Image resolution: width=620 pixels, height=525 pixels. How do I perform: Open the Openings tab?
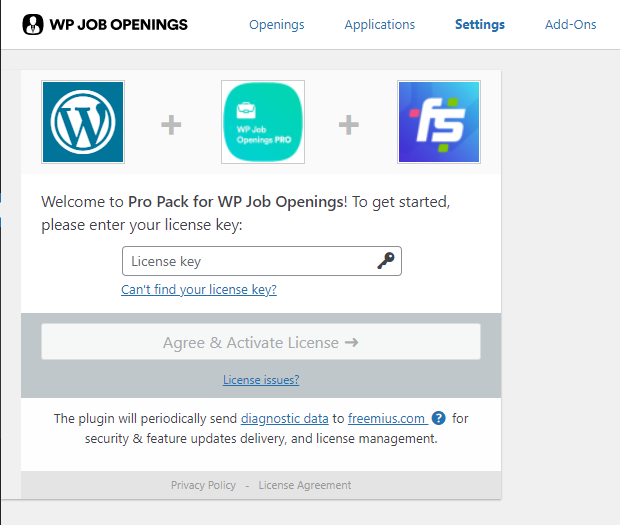point(277,25)
